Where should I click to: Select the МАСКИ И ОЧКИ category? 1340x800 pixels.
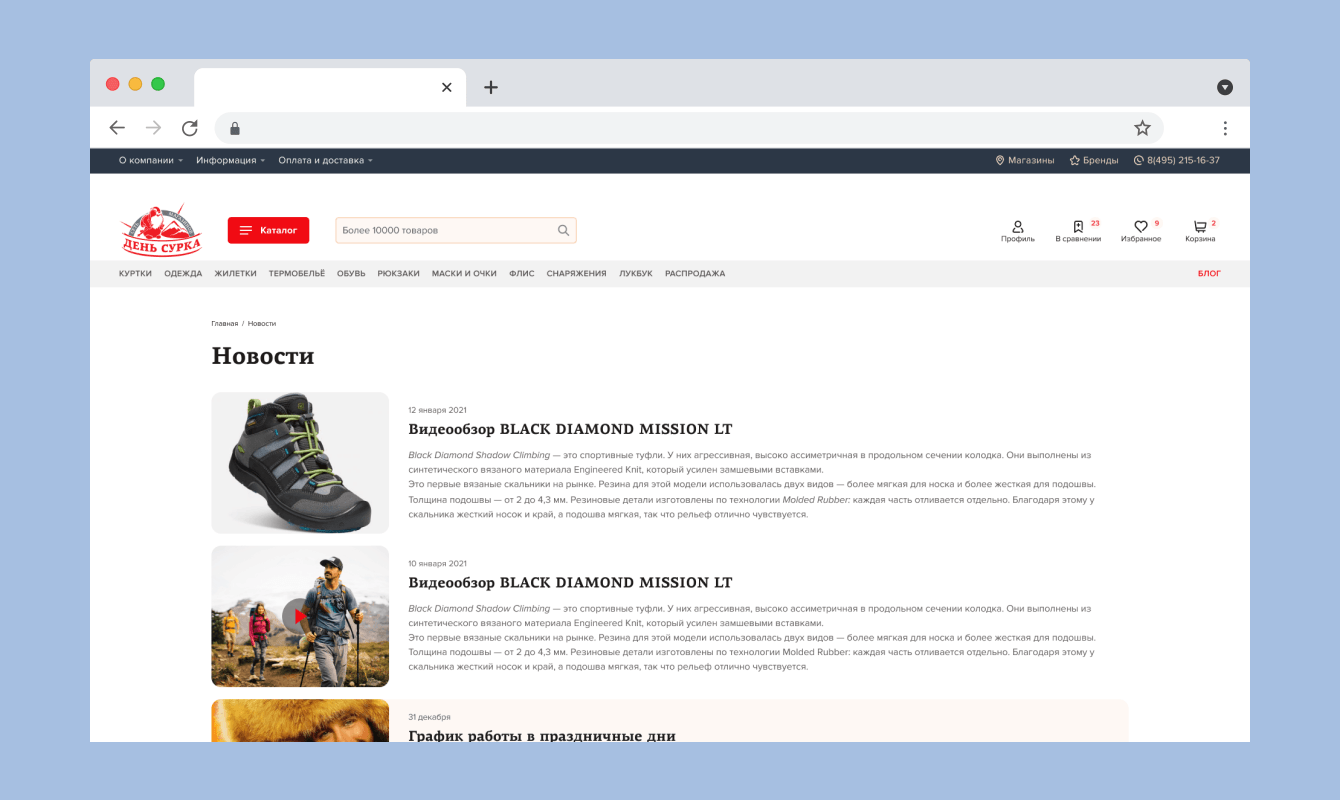point(464,274)
